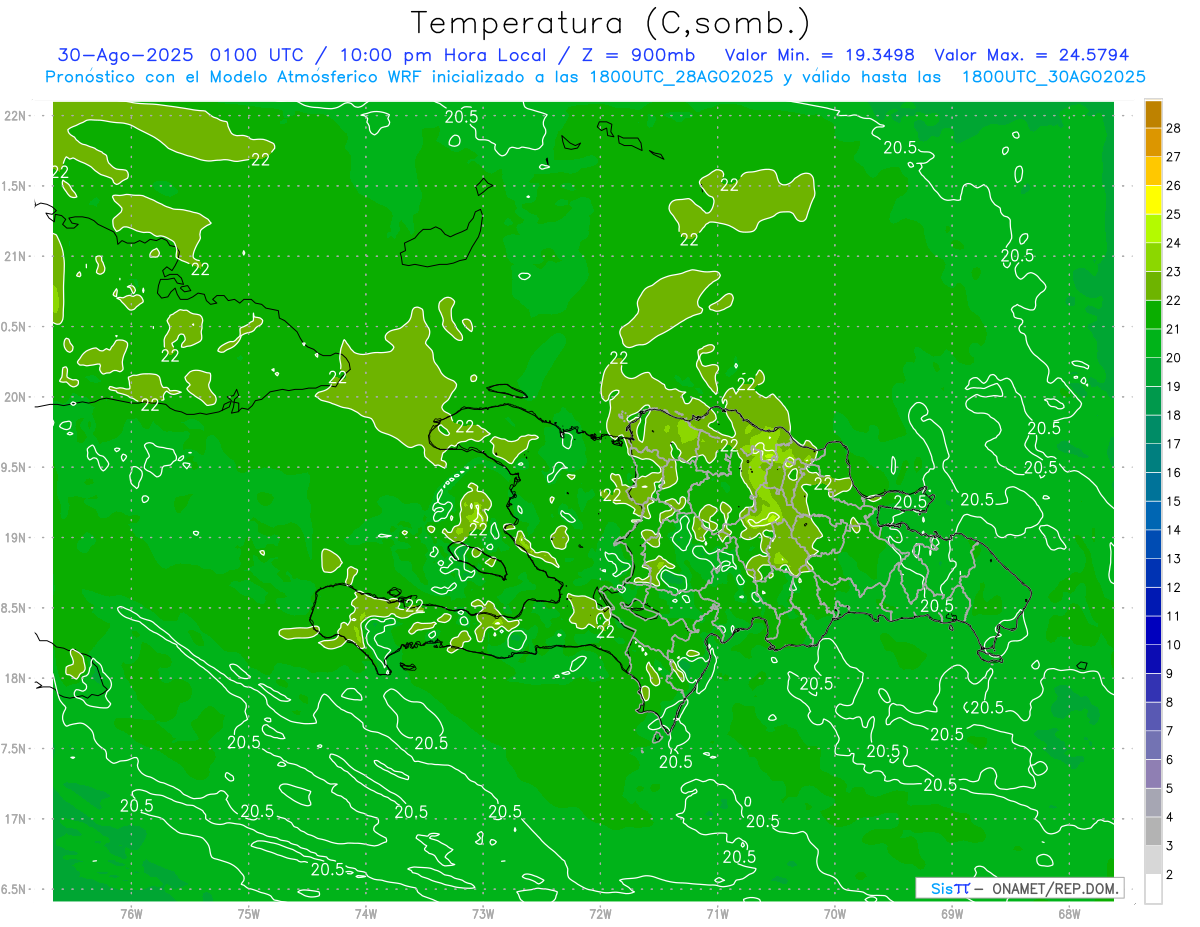Click color scale label 15
The image size is (1200, 927).
click(1175, 501)
